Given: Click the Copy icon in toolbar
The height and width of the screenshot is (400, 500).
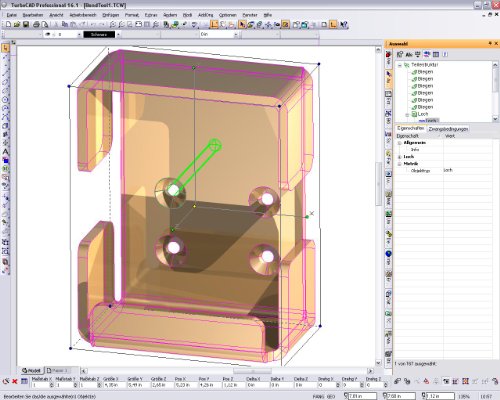Looking at the screenshot, I should 65,24.
